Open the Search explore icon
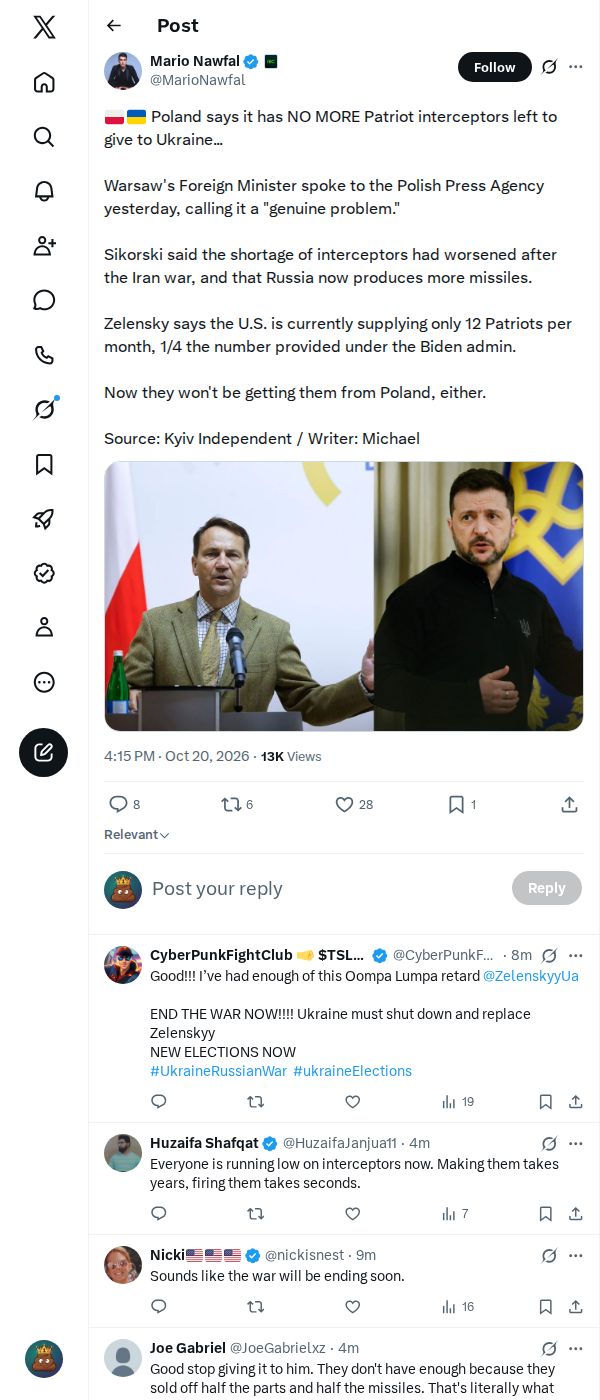600x1400 pixels. 44,136
